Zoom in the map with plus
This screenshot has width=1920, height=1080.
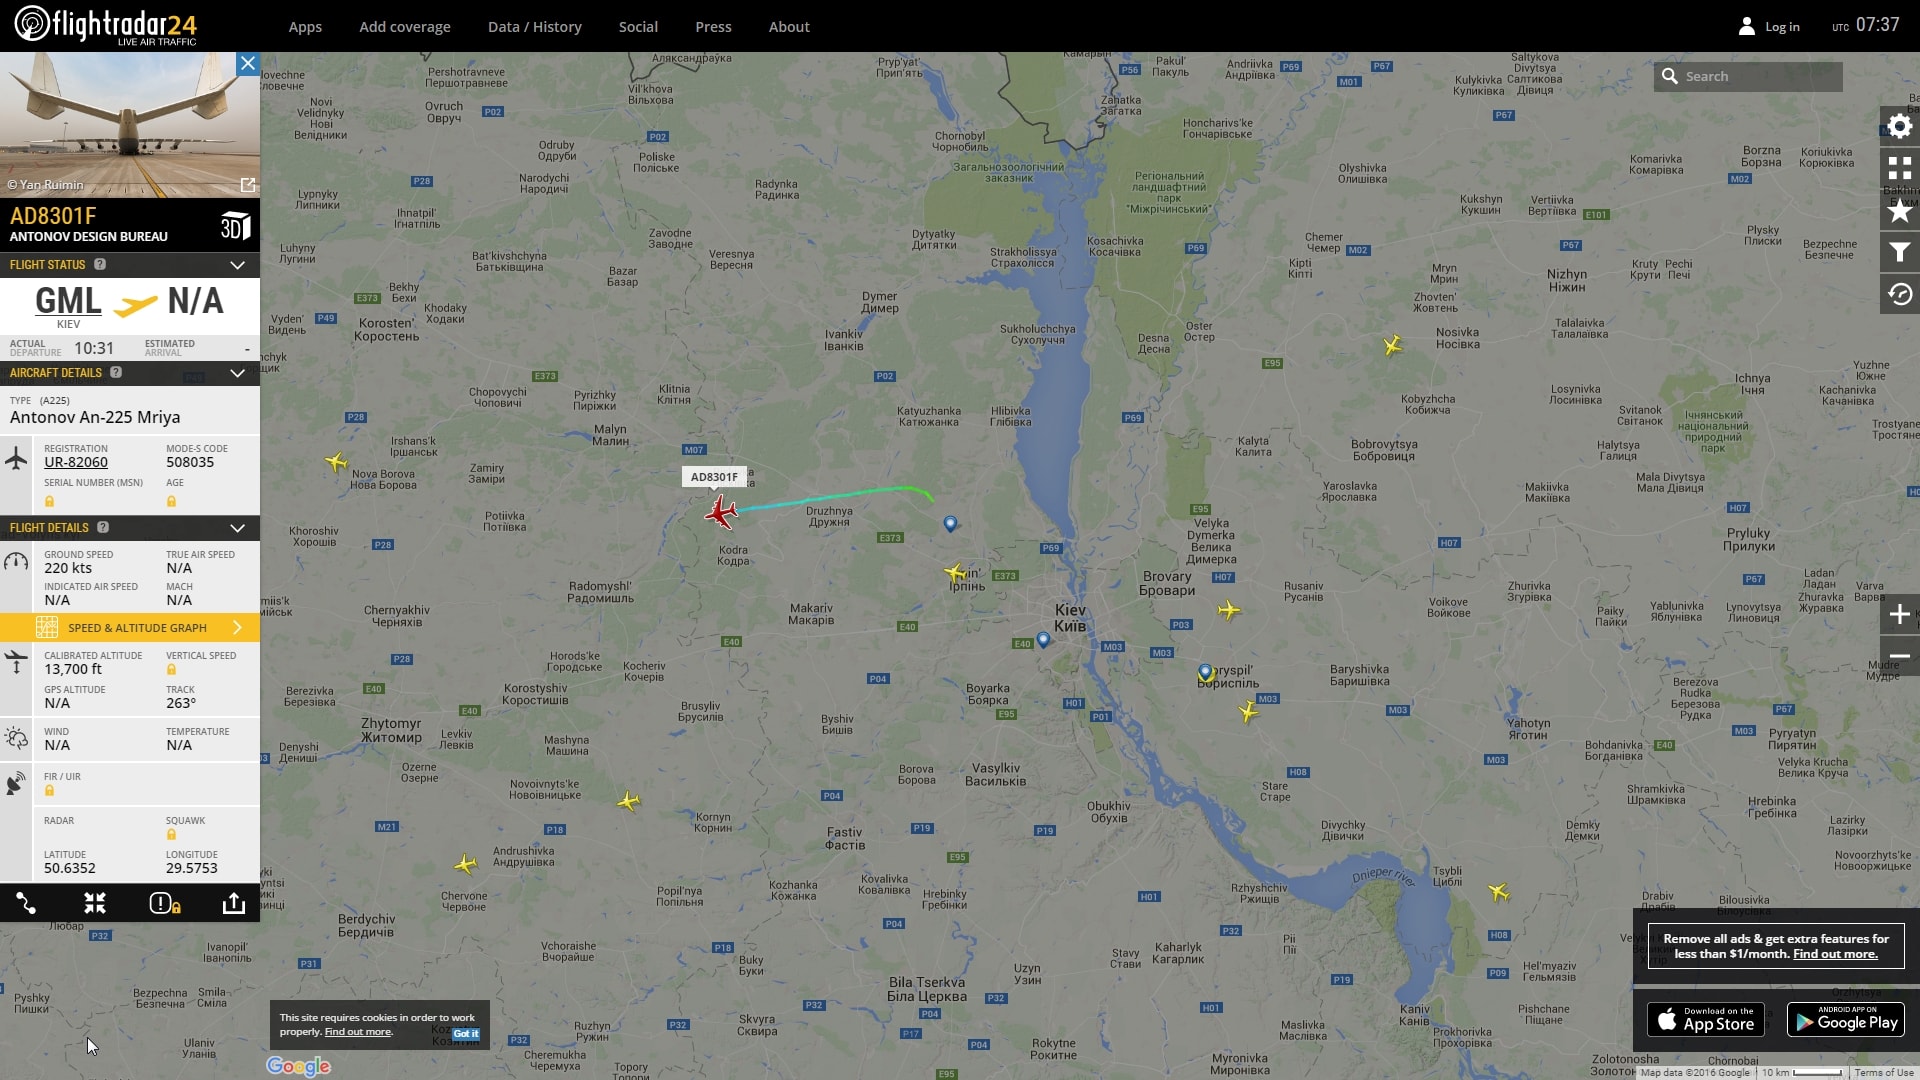(1899, 614)
